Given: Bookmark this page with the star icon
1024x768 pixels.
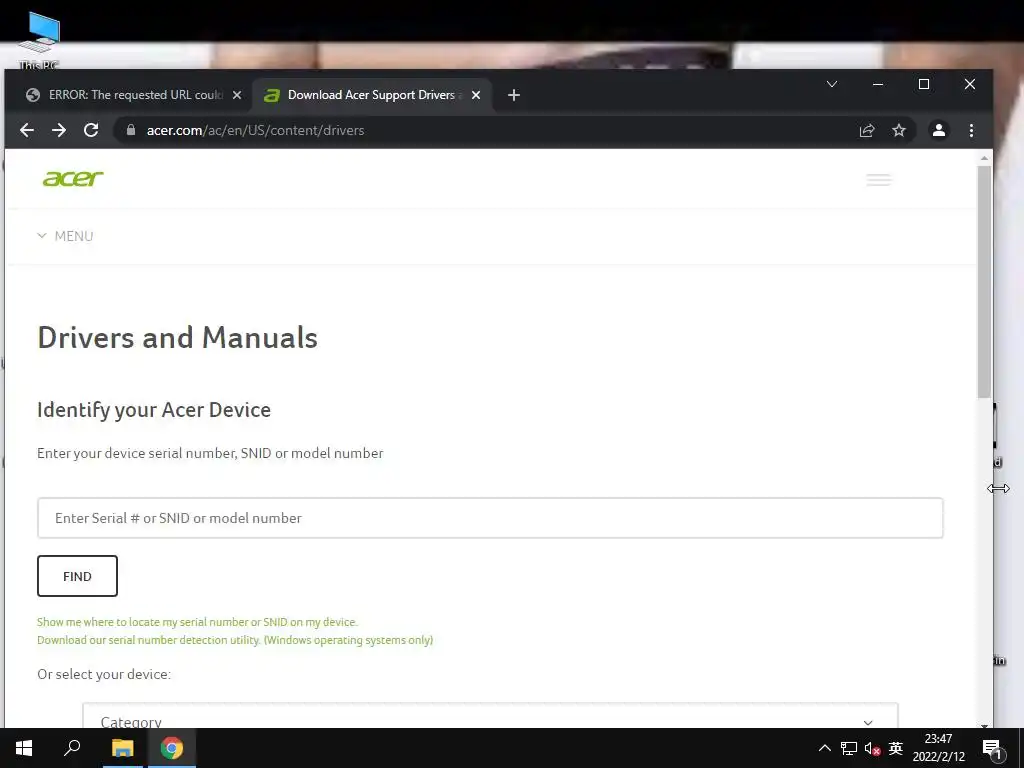Looking at the screenshot, I should pyautogui.click(x=899, y=130).
